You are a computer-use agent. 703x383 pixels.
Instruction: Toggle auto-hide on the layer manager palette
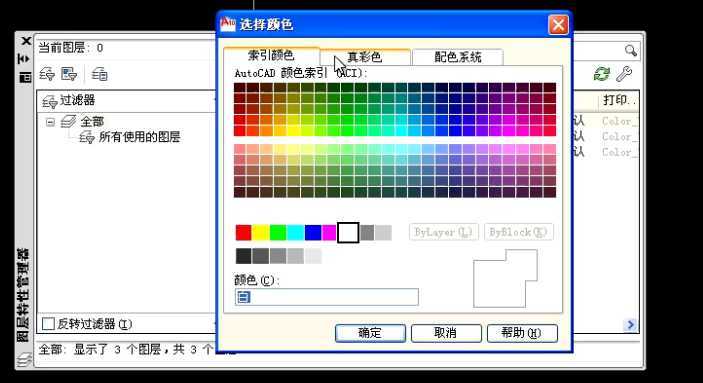[x=24, y=59]
